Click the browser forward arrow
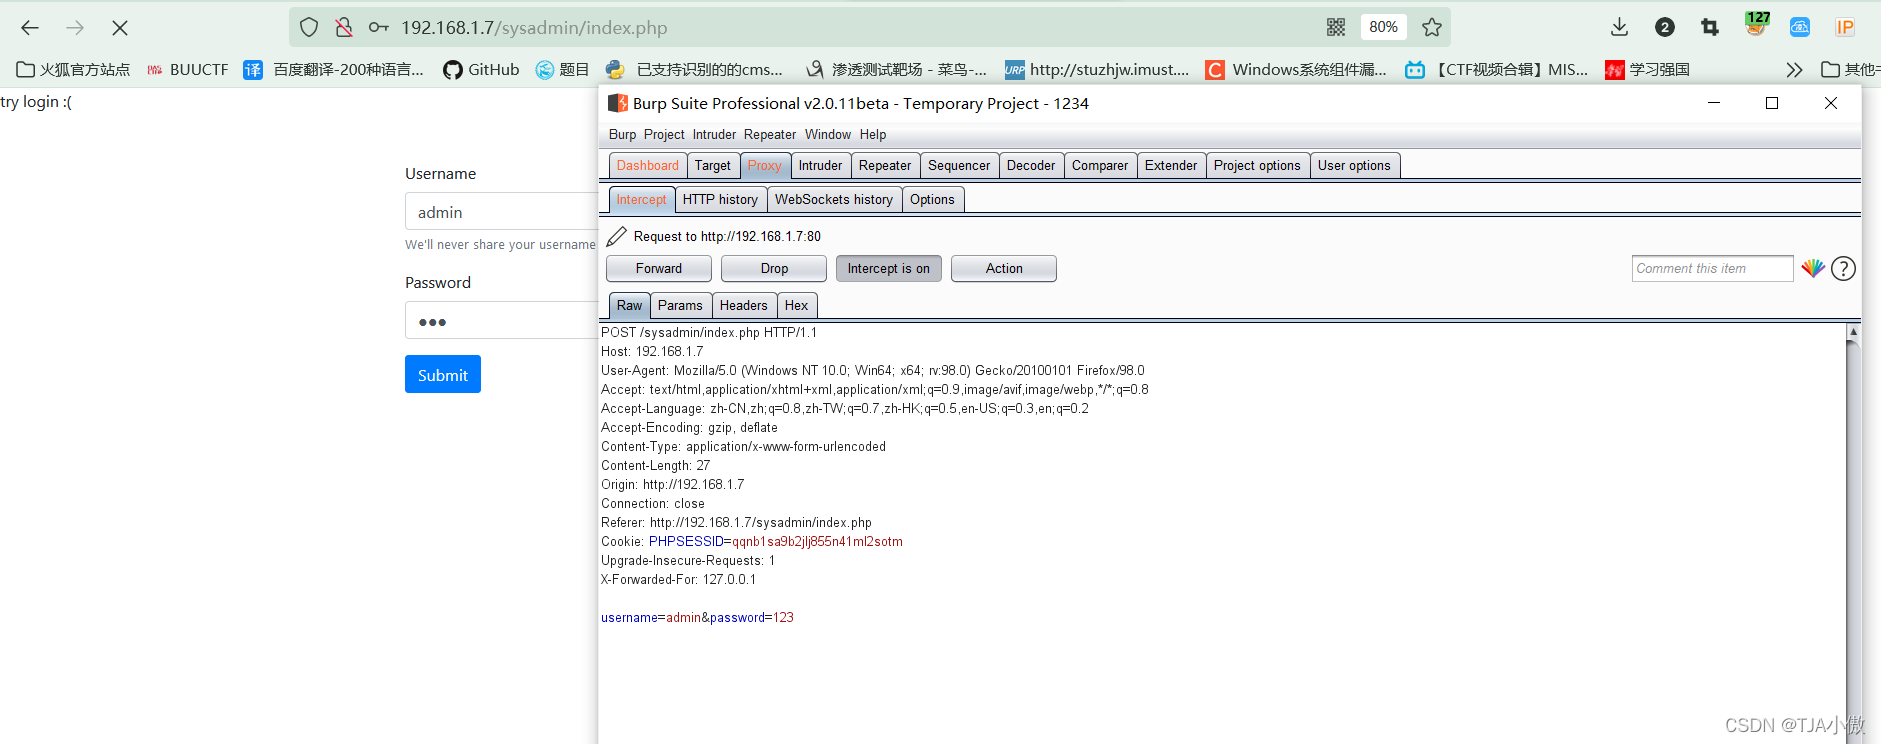 click(x=75, y=28)
